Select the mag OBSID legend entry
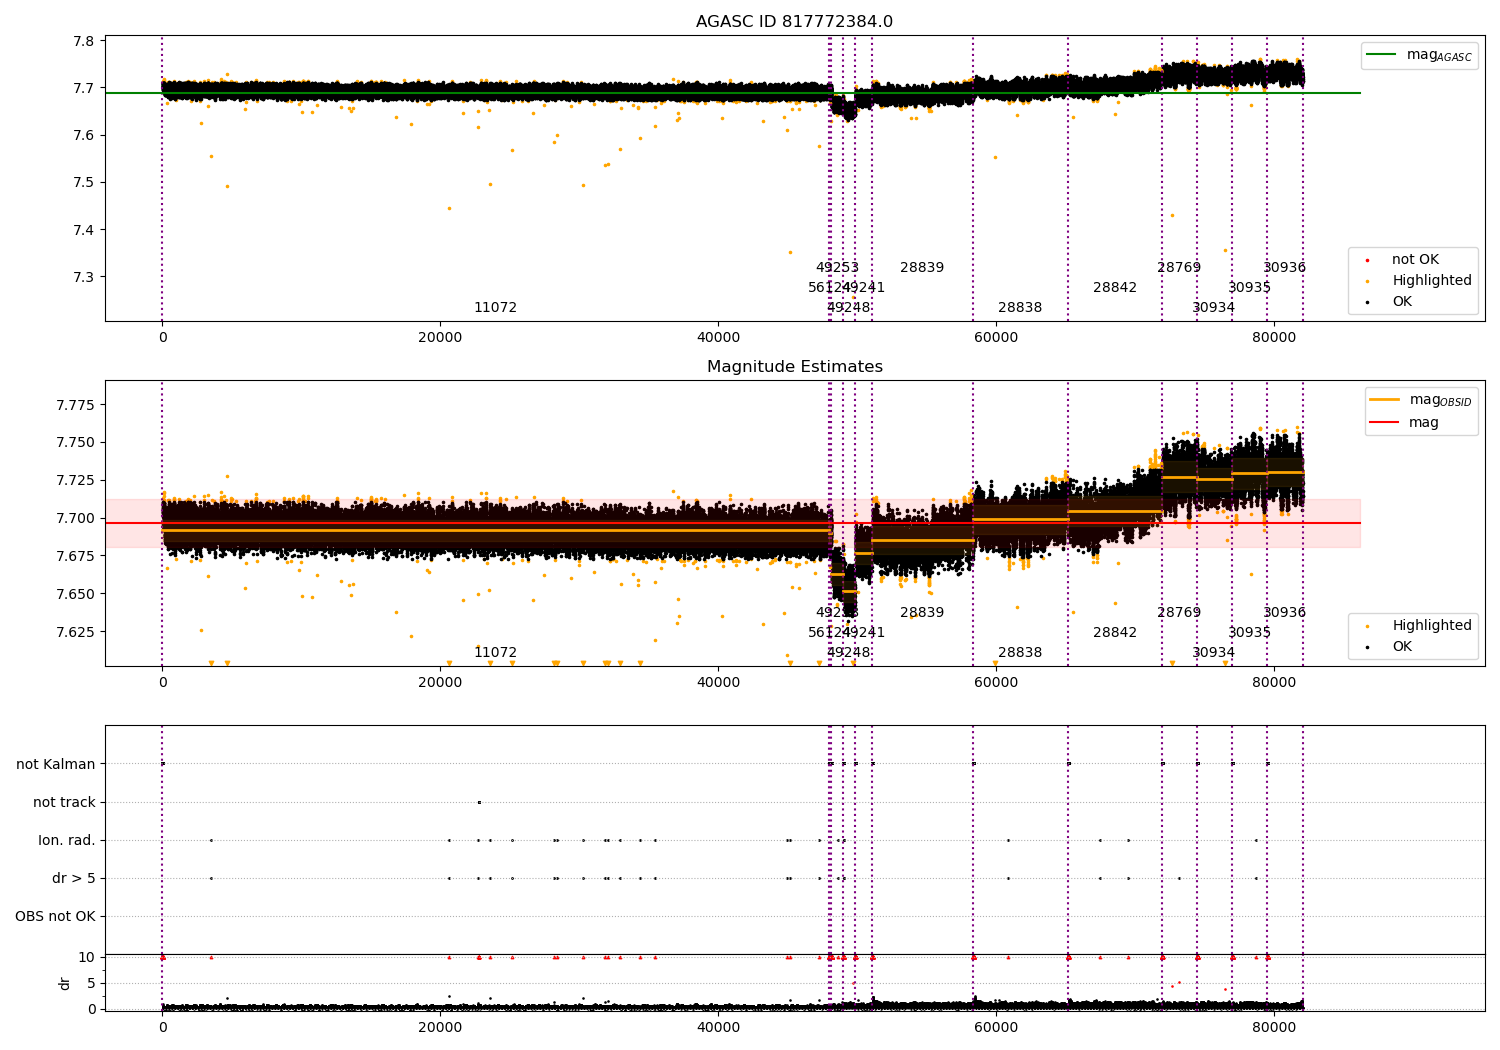This screenshot has width=1500, height=1050. 1420,400
